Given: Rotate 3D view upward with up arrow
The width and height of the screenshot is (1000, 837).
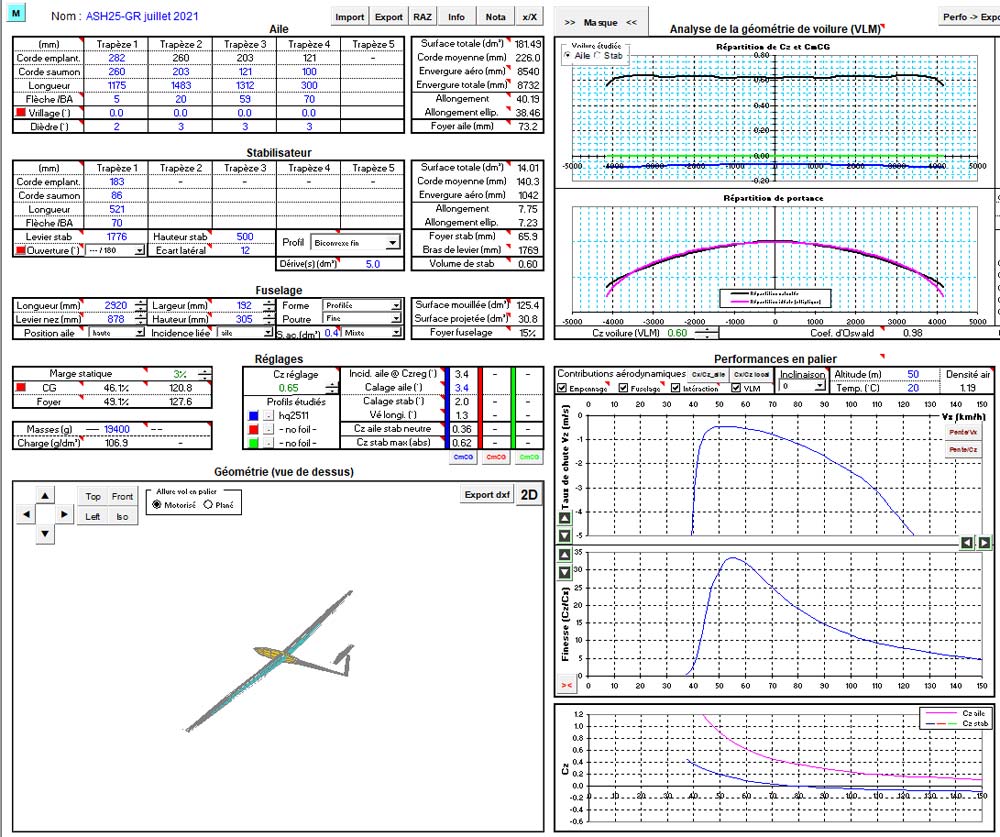Looking at the screenshot, I should click(45, 495).
